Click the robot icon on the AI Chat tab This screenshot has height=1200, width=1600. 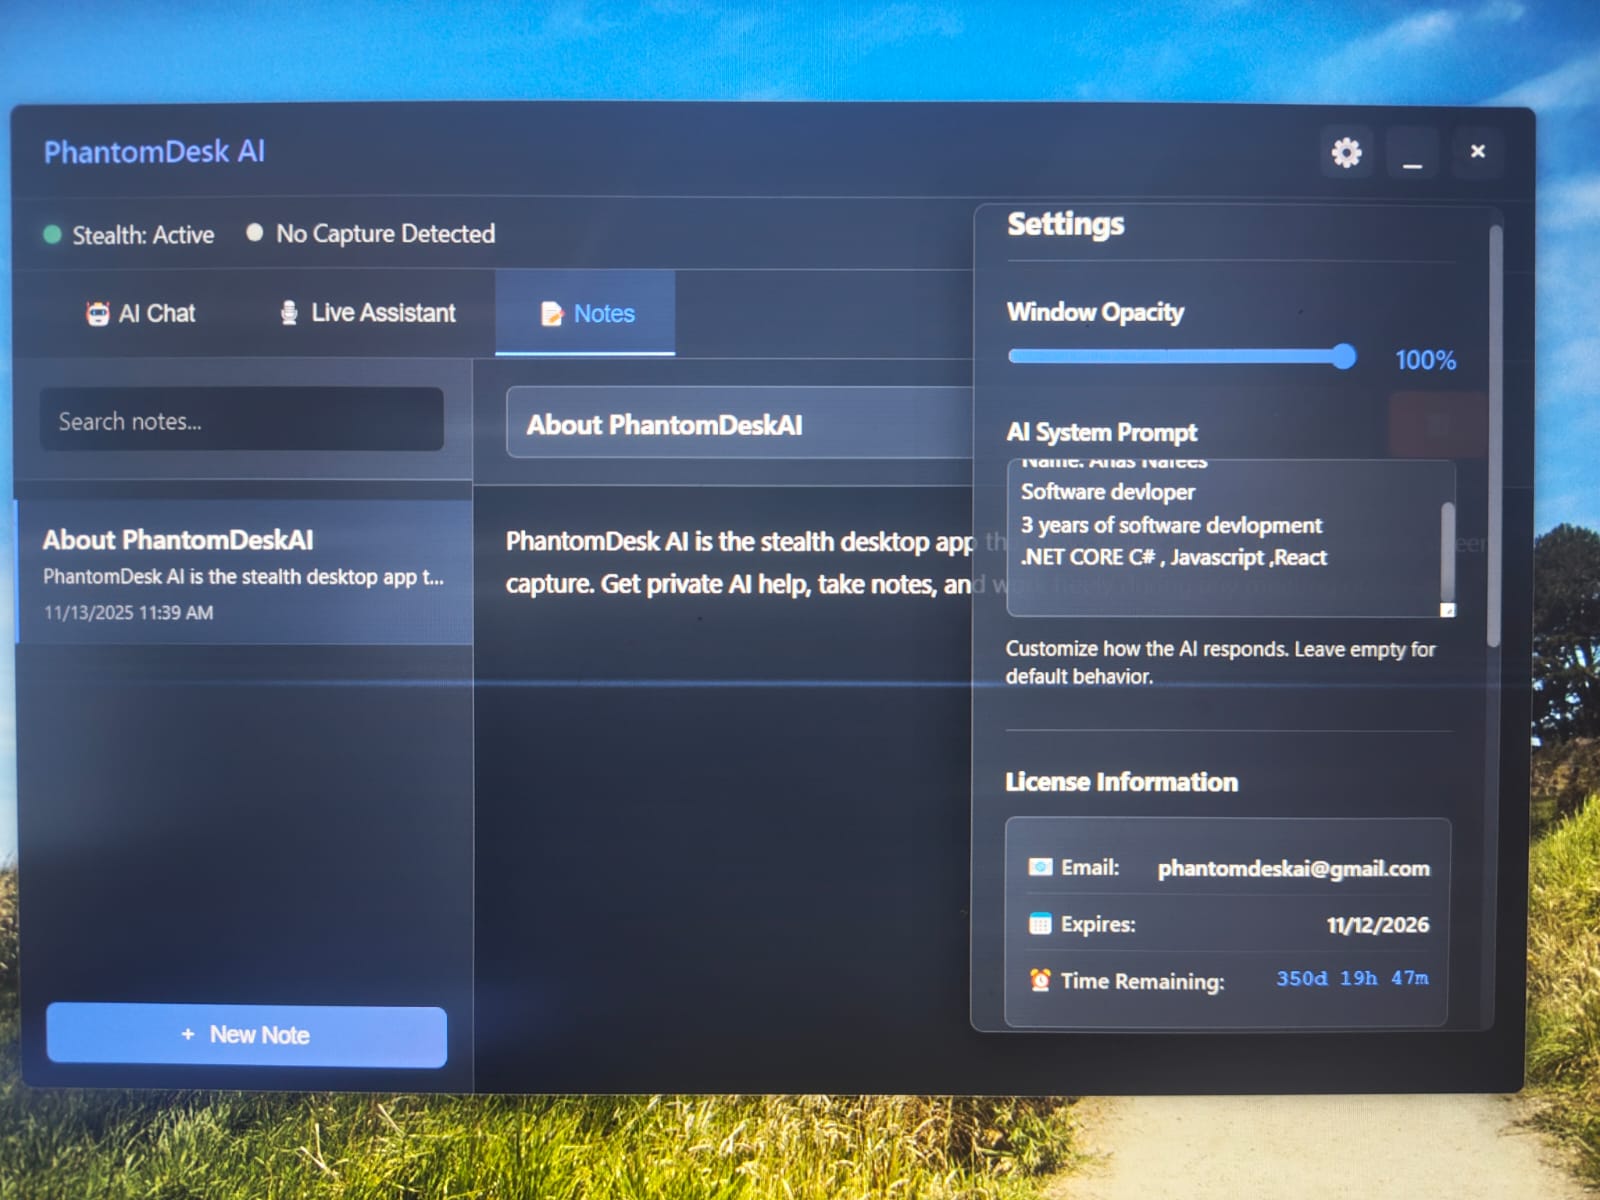[97, 312]
